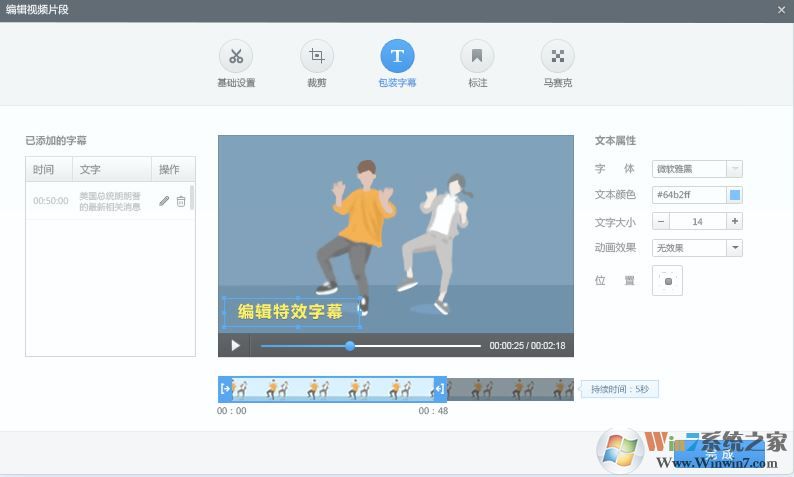Select the 编辑特效字幕 text overlay
This screenshot has height=477, width=794.
[x=290, y=311]
